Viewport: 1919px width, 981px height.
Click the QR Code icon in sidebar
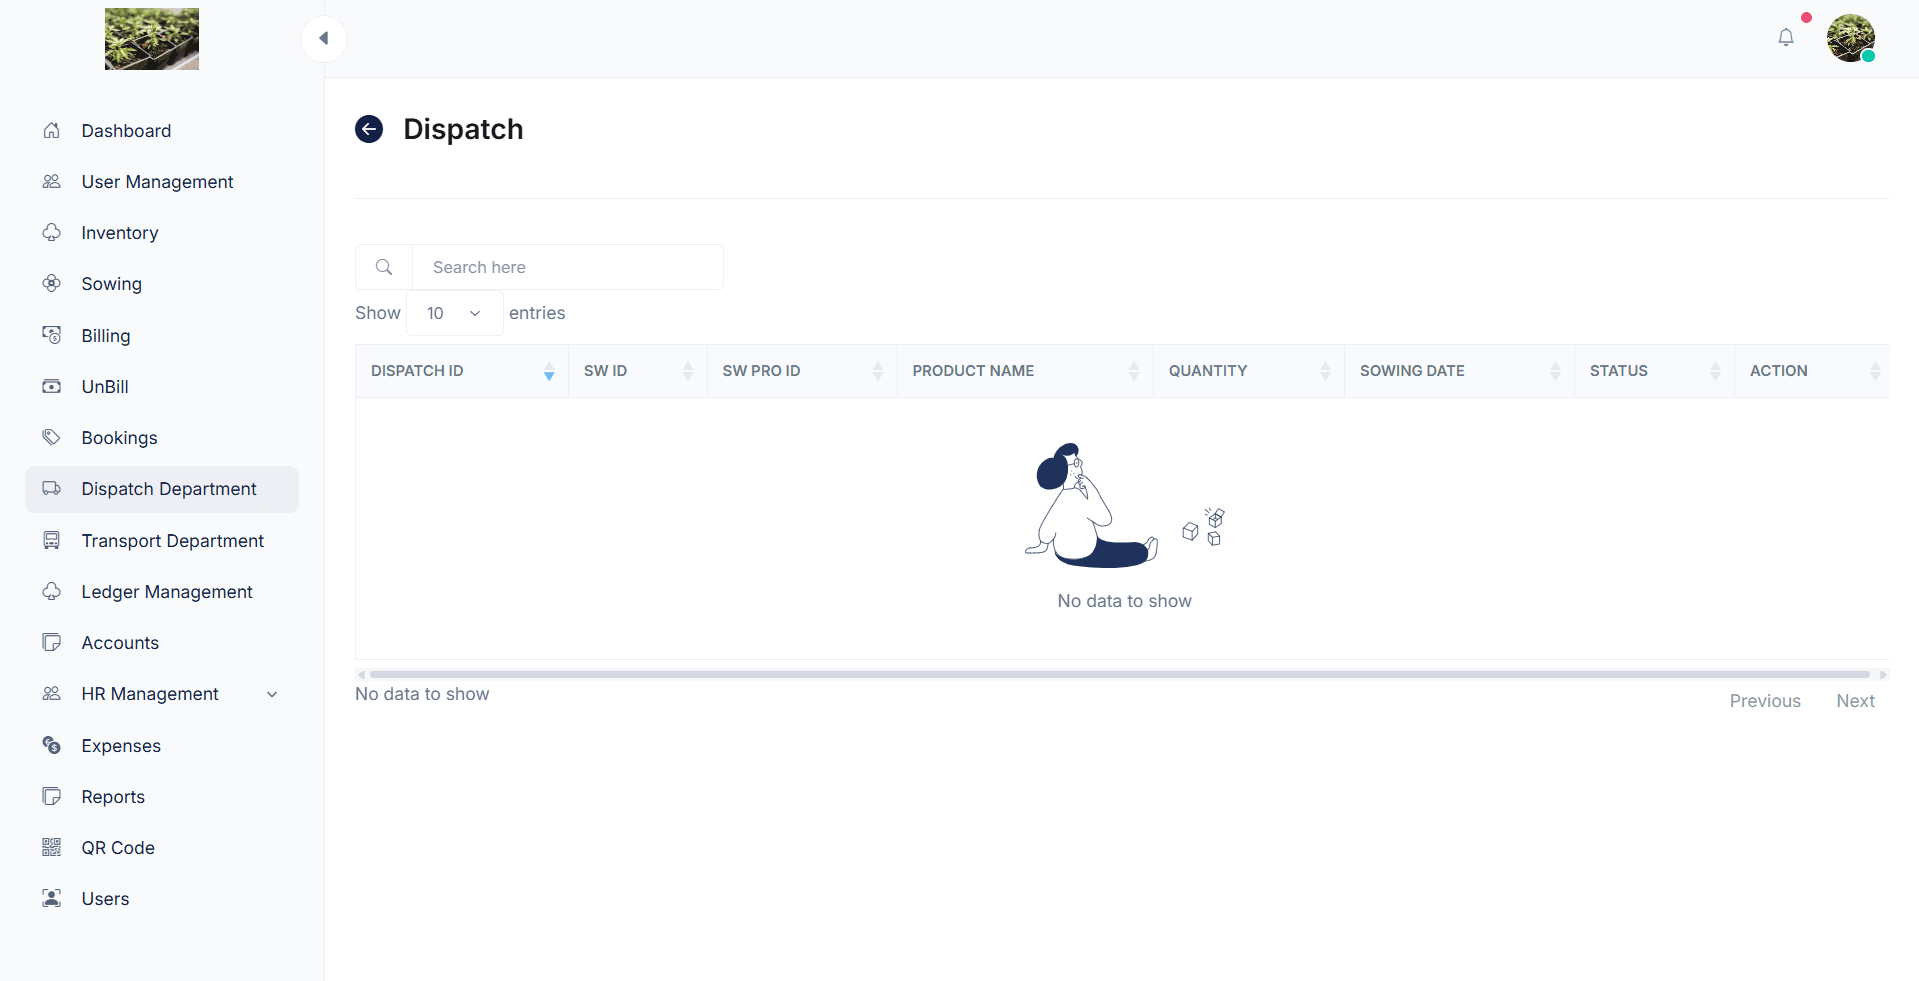52,848
